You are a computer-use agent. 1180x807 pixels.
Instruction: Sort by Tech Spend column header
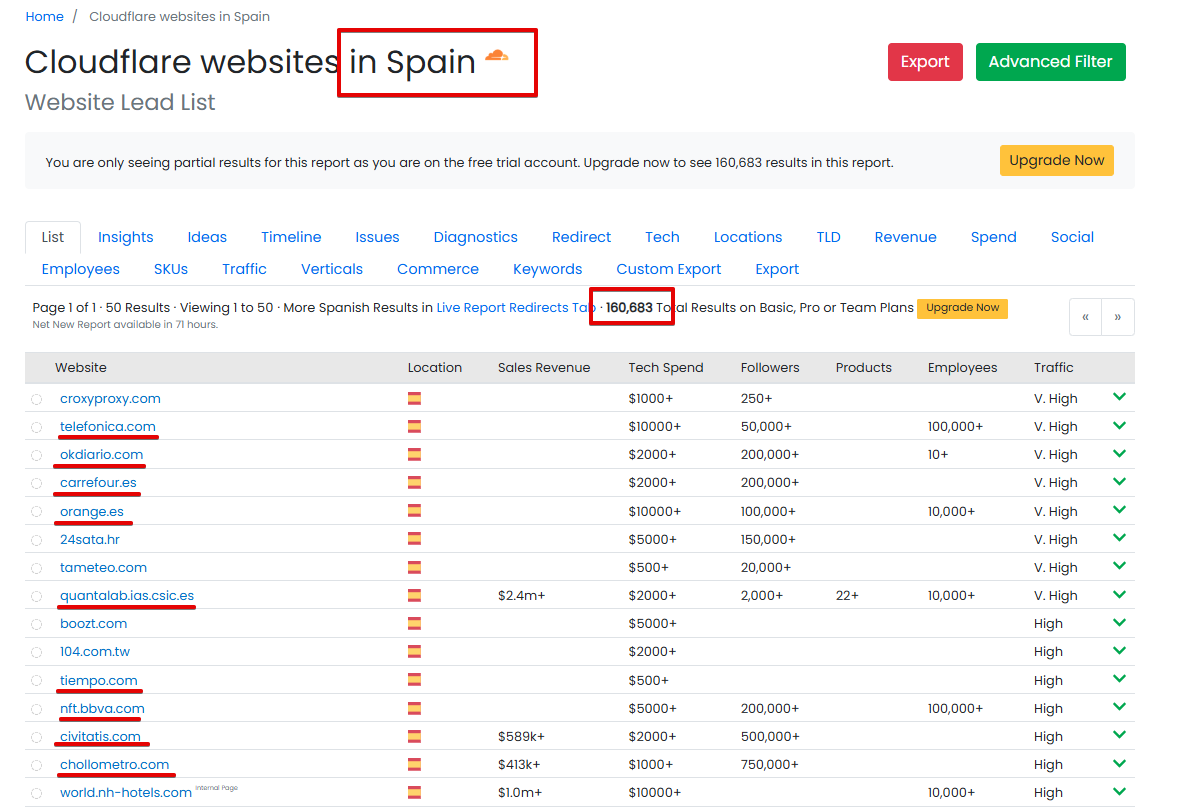[666, 367]
